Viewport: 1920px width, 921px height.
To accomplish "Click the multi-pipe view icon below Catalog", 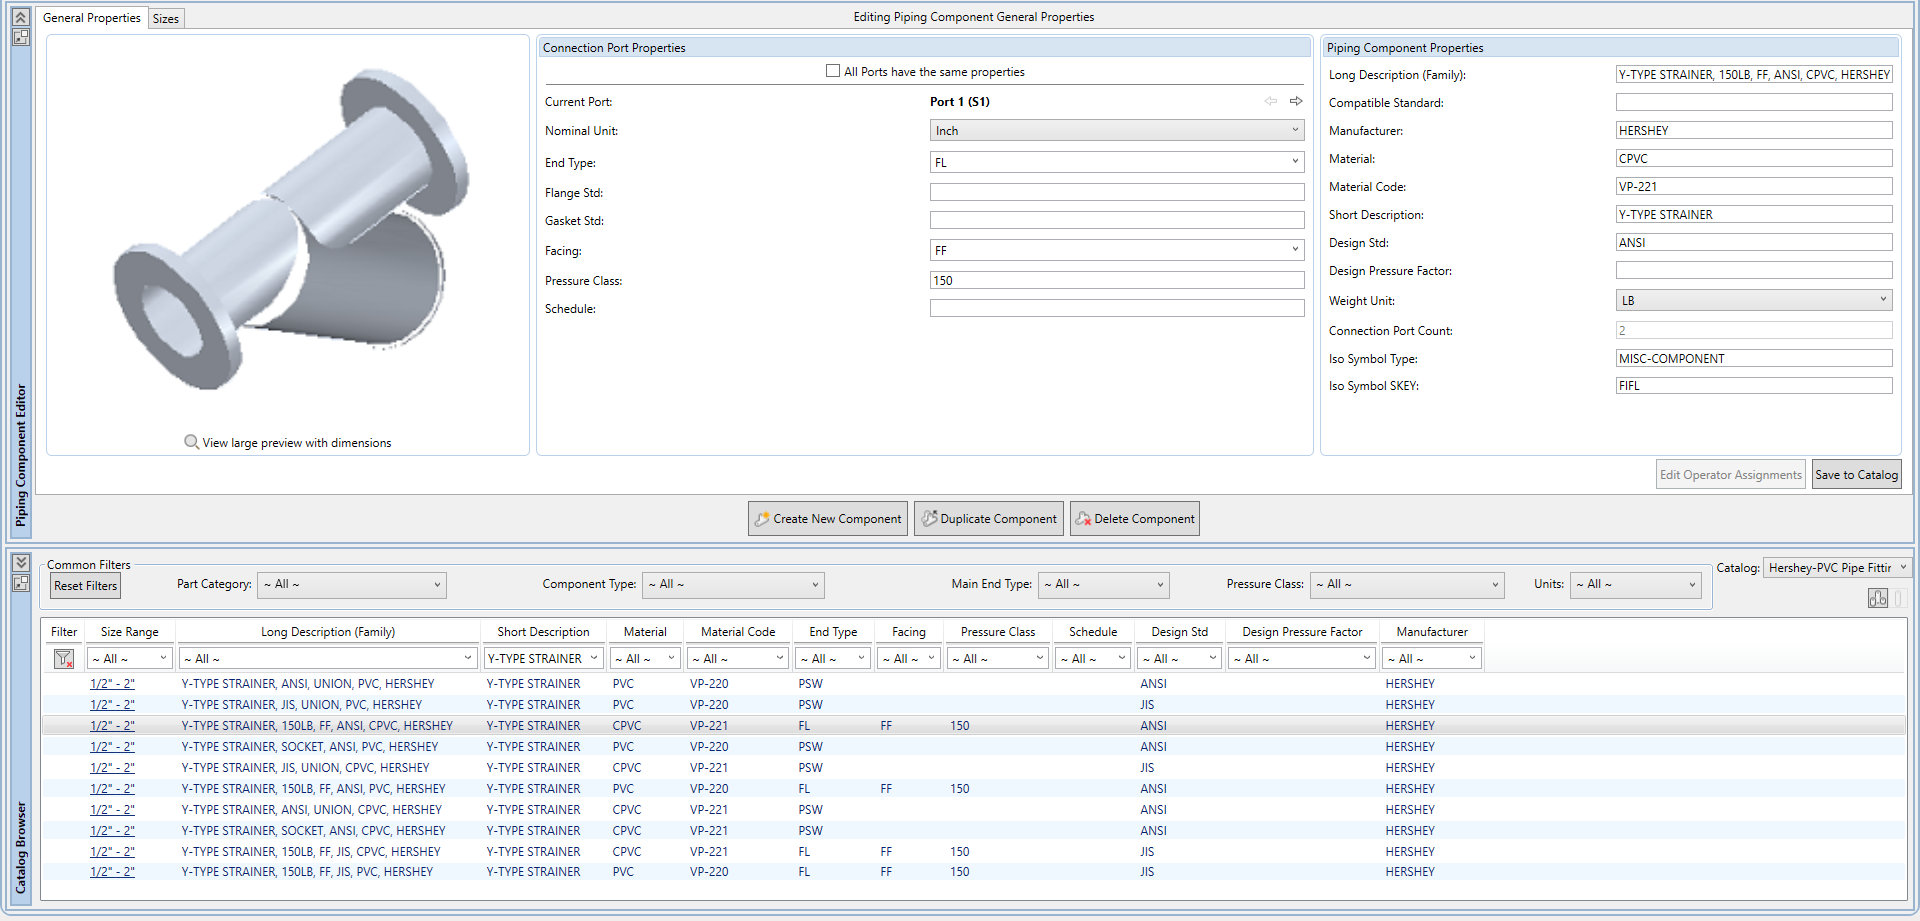I will point(1877,598).
